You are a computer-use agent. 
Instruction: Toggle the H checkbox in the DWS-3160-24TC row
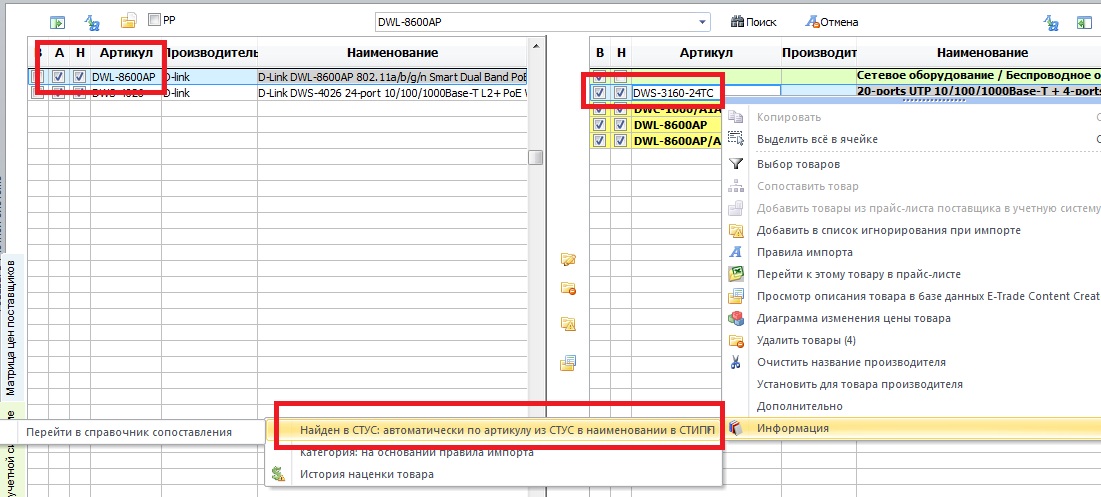pyautogui.click(x=621, y=92)
